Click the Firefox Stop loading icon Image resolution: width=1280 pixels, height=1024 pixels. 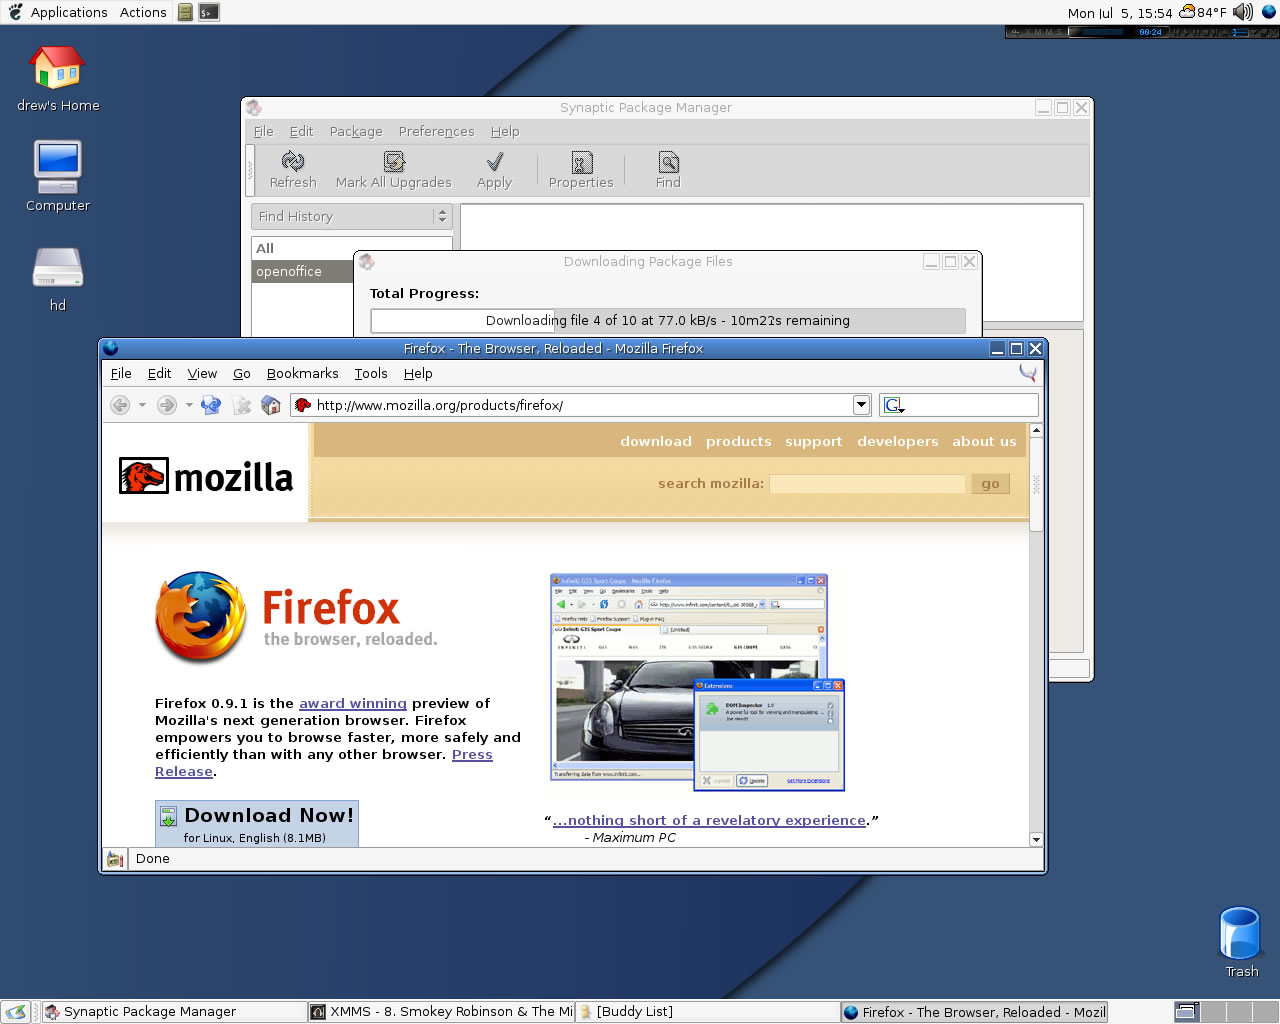pyautogui.click(x=241, y=405)
